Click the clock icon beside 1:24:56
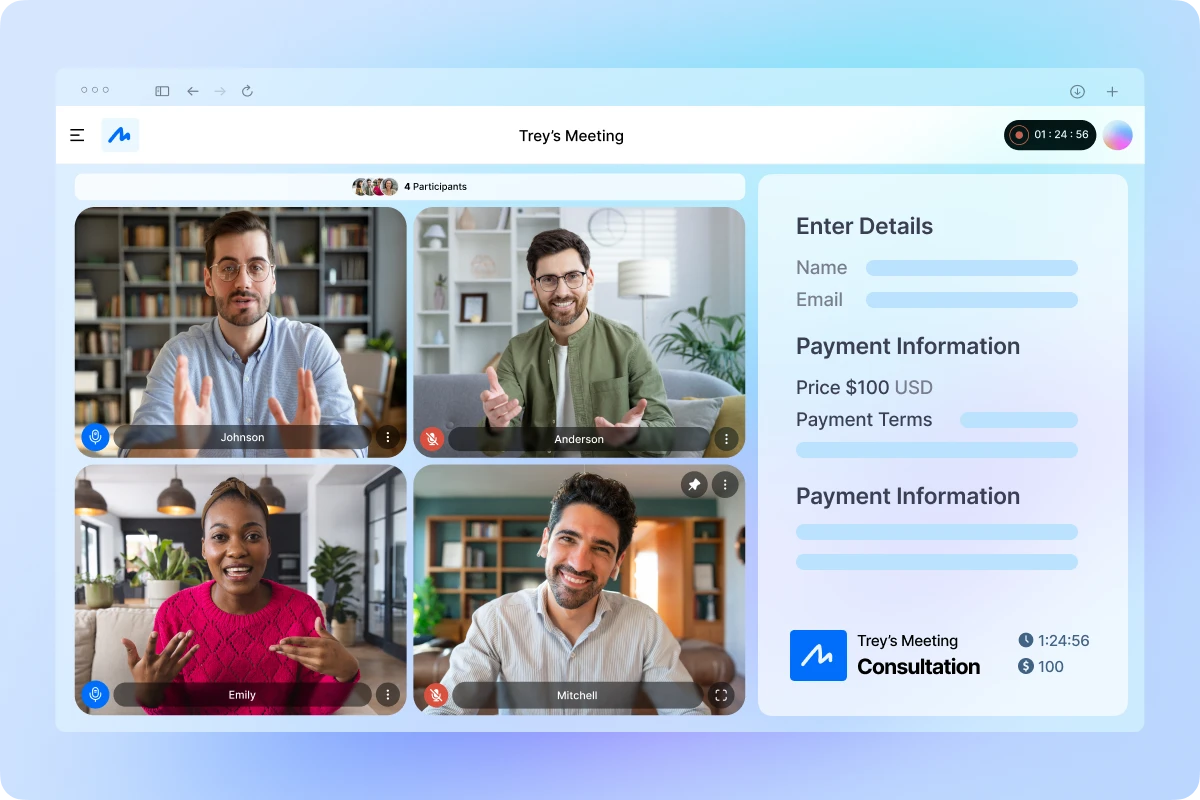Viewport: 1200px width, 800px height. (1027, 640)
